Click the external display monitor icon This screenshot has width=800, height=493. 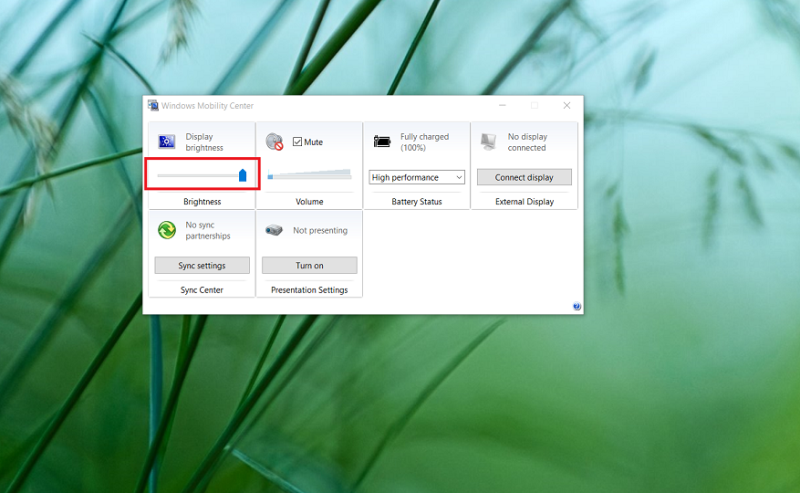tap(489, 141)
